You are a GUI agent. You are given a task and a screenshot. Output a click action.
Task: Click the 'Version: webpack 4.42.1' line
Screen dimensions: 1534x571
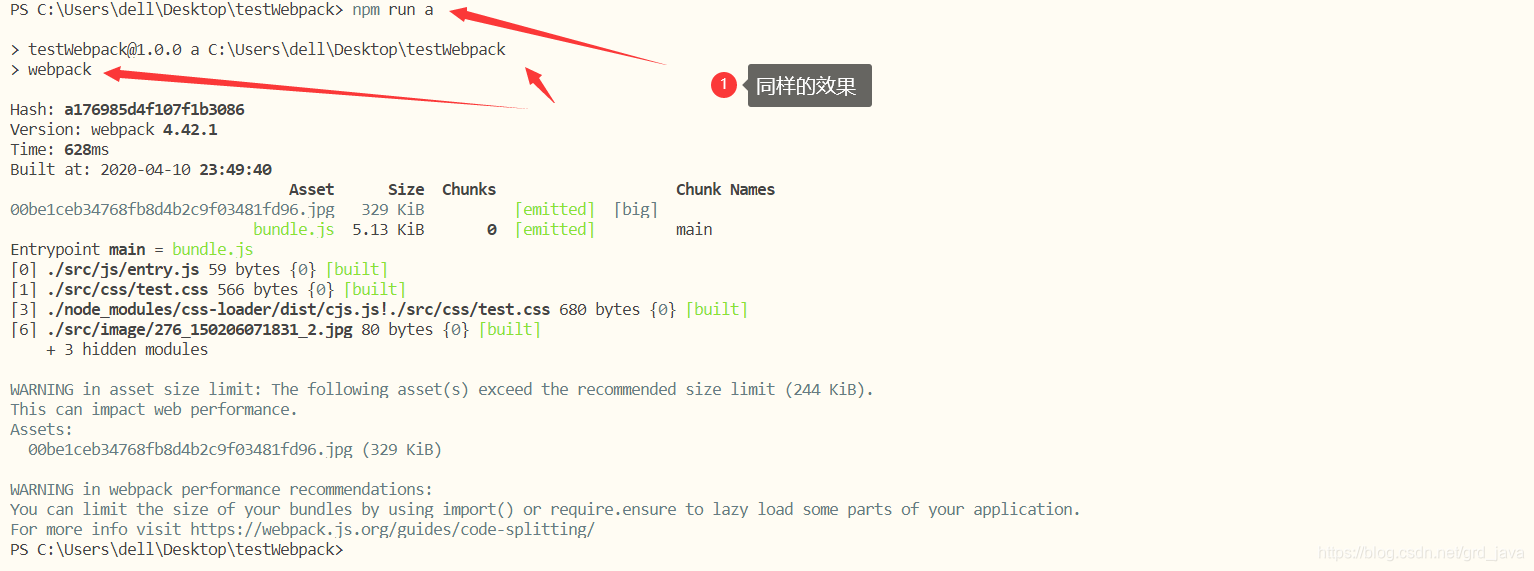pyautogui.click(x=114, y=130)
